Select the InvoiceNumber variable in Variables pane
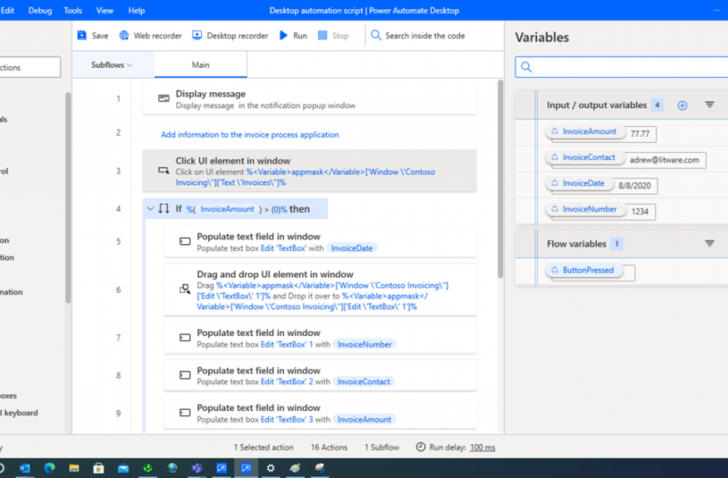728x478 pixels. pyautogui.click(x=585, y=209)
